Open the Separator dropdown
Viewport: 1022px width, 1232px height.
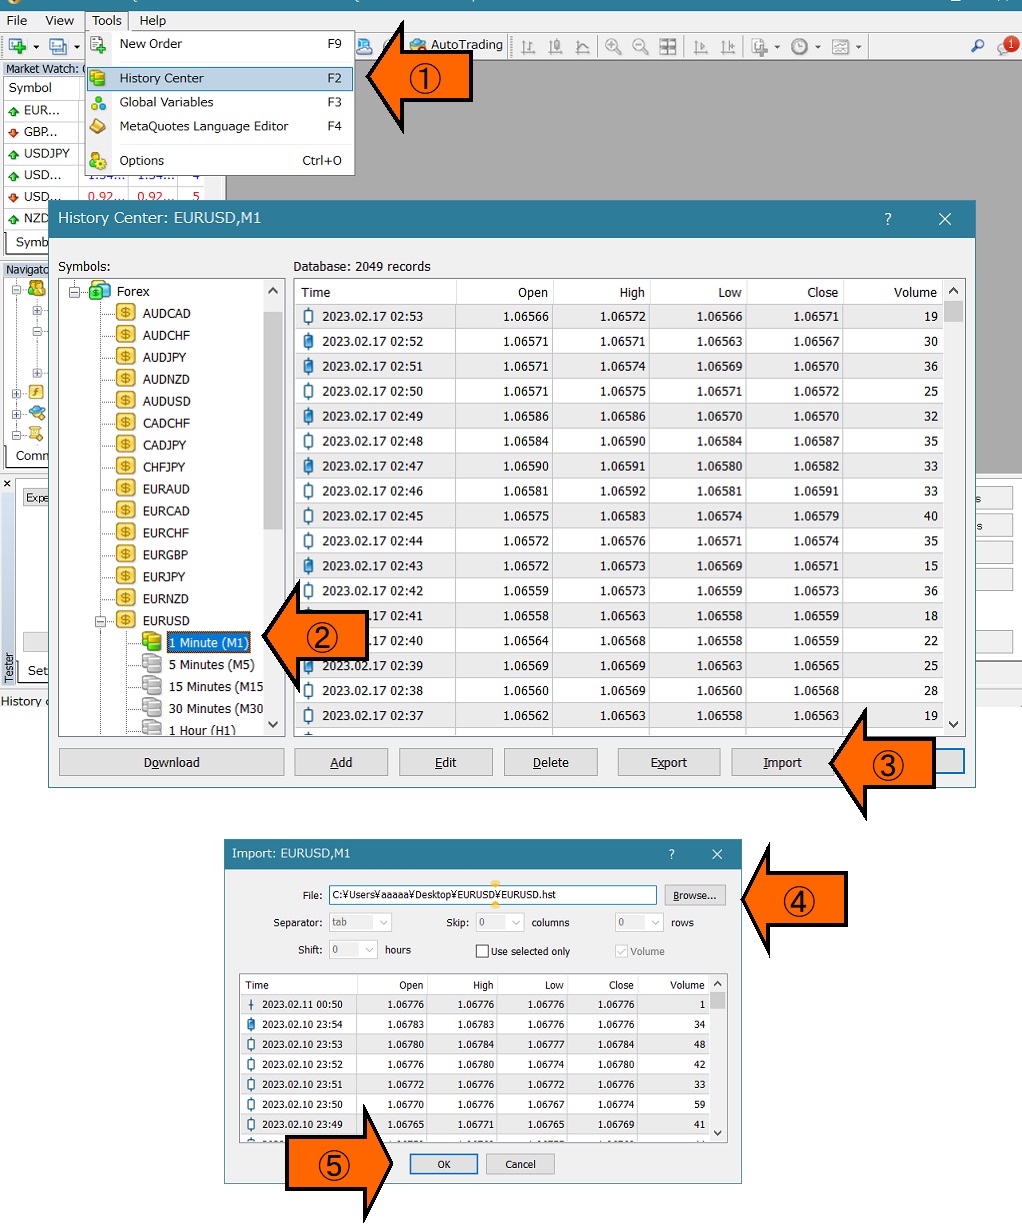pos(360,922)
